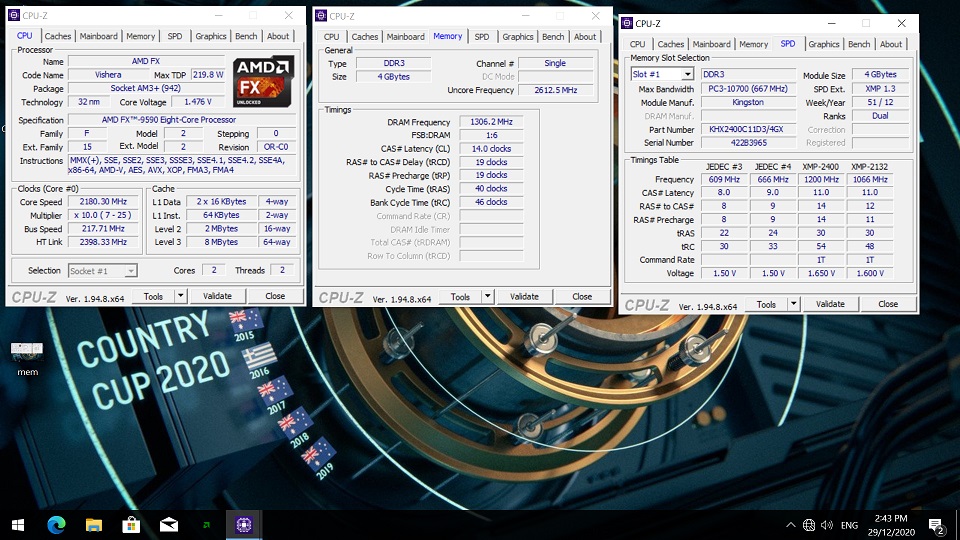Open the green taskbar app icon
Image resolution: width=960 pixels, height=540 pixels.
(x=206, y=525)
